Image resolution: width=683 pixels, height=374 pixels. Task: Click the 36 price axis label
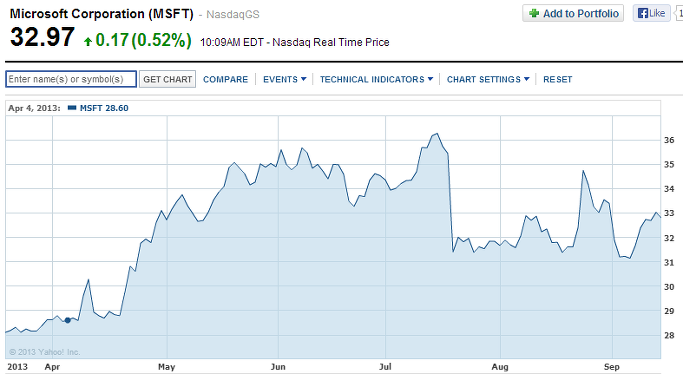click(x=669, y=140)
